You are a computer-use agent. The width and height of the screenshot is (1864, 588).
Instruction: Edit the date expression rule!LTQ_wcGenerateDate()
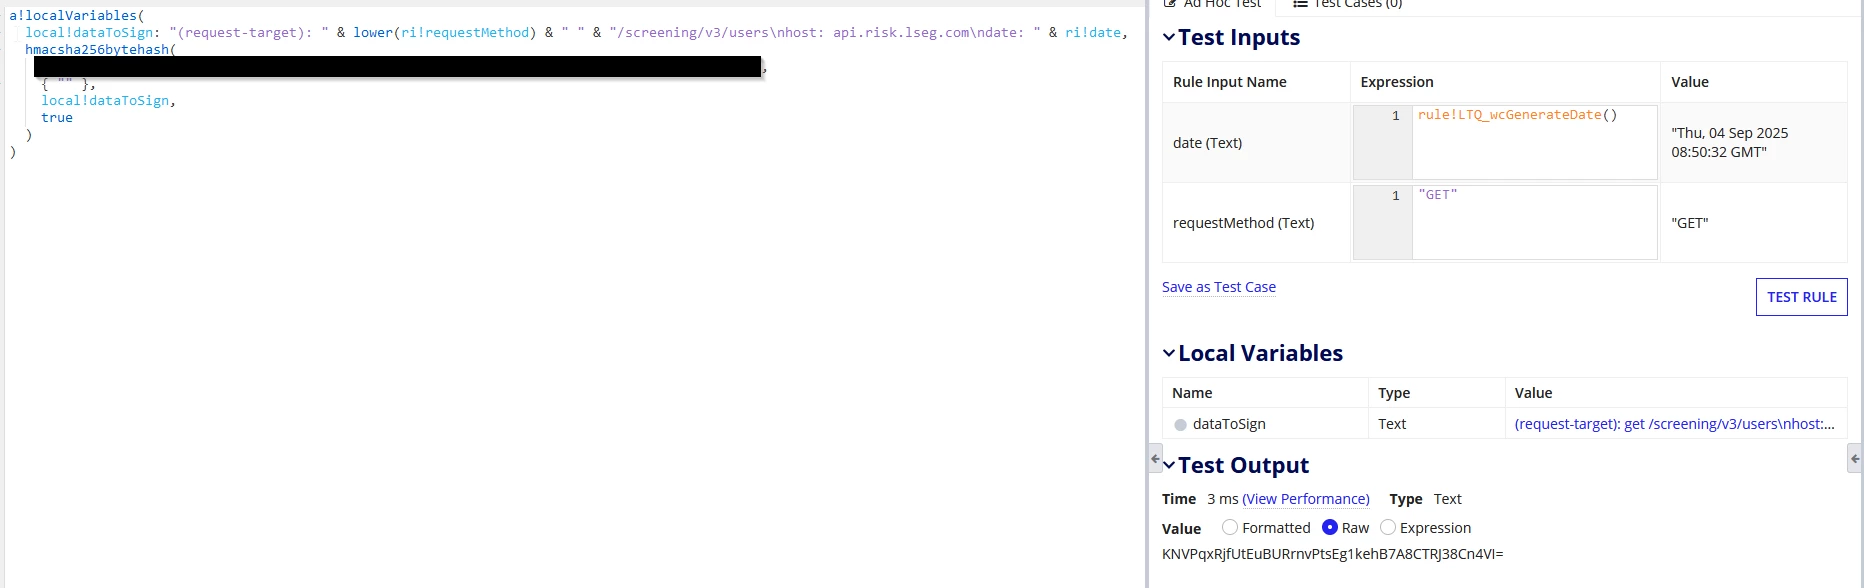point(1534,142)
